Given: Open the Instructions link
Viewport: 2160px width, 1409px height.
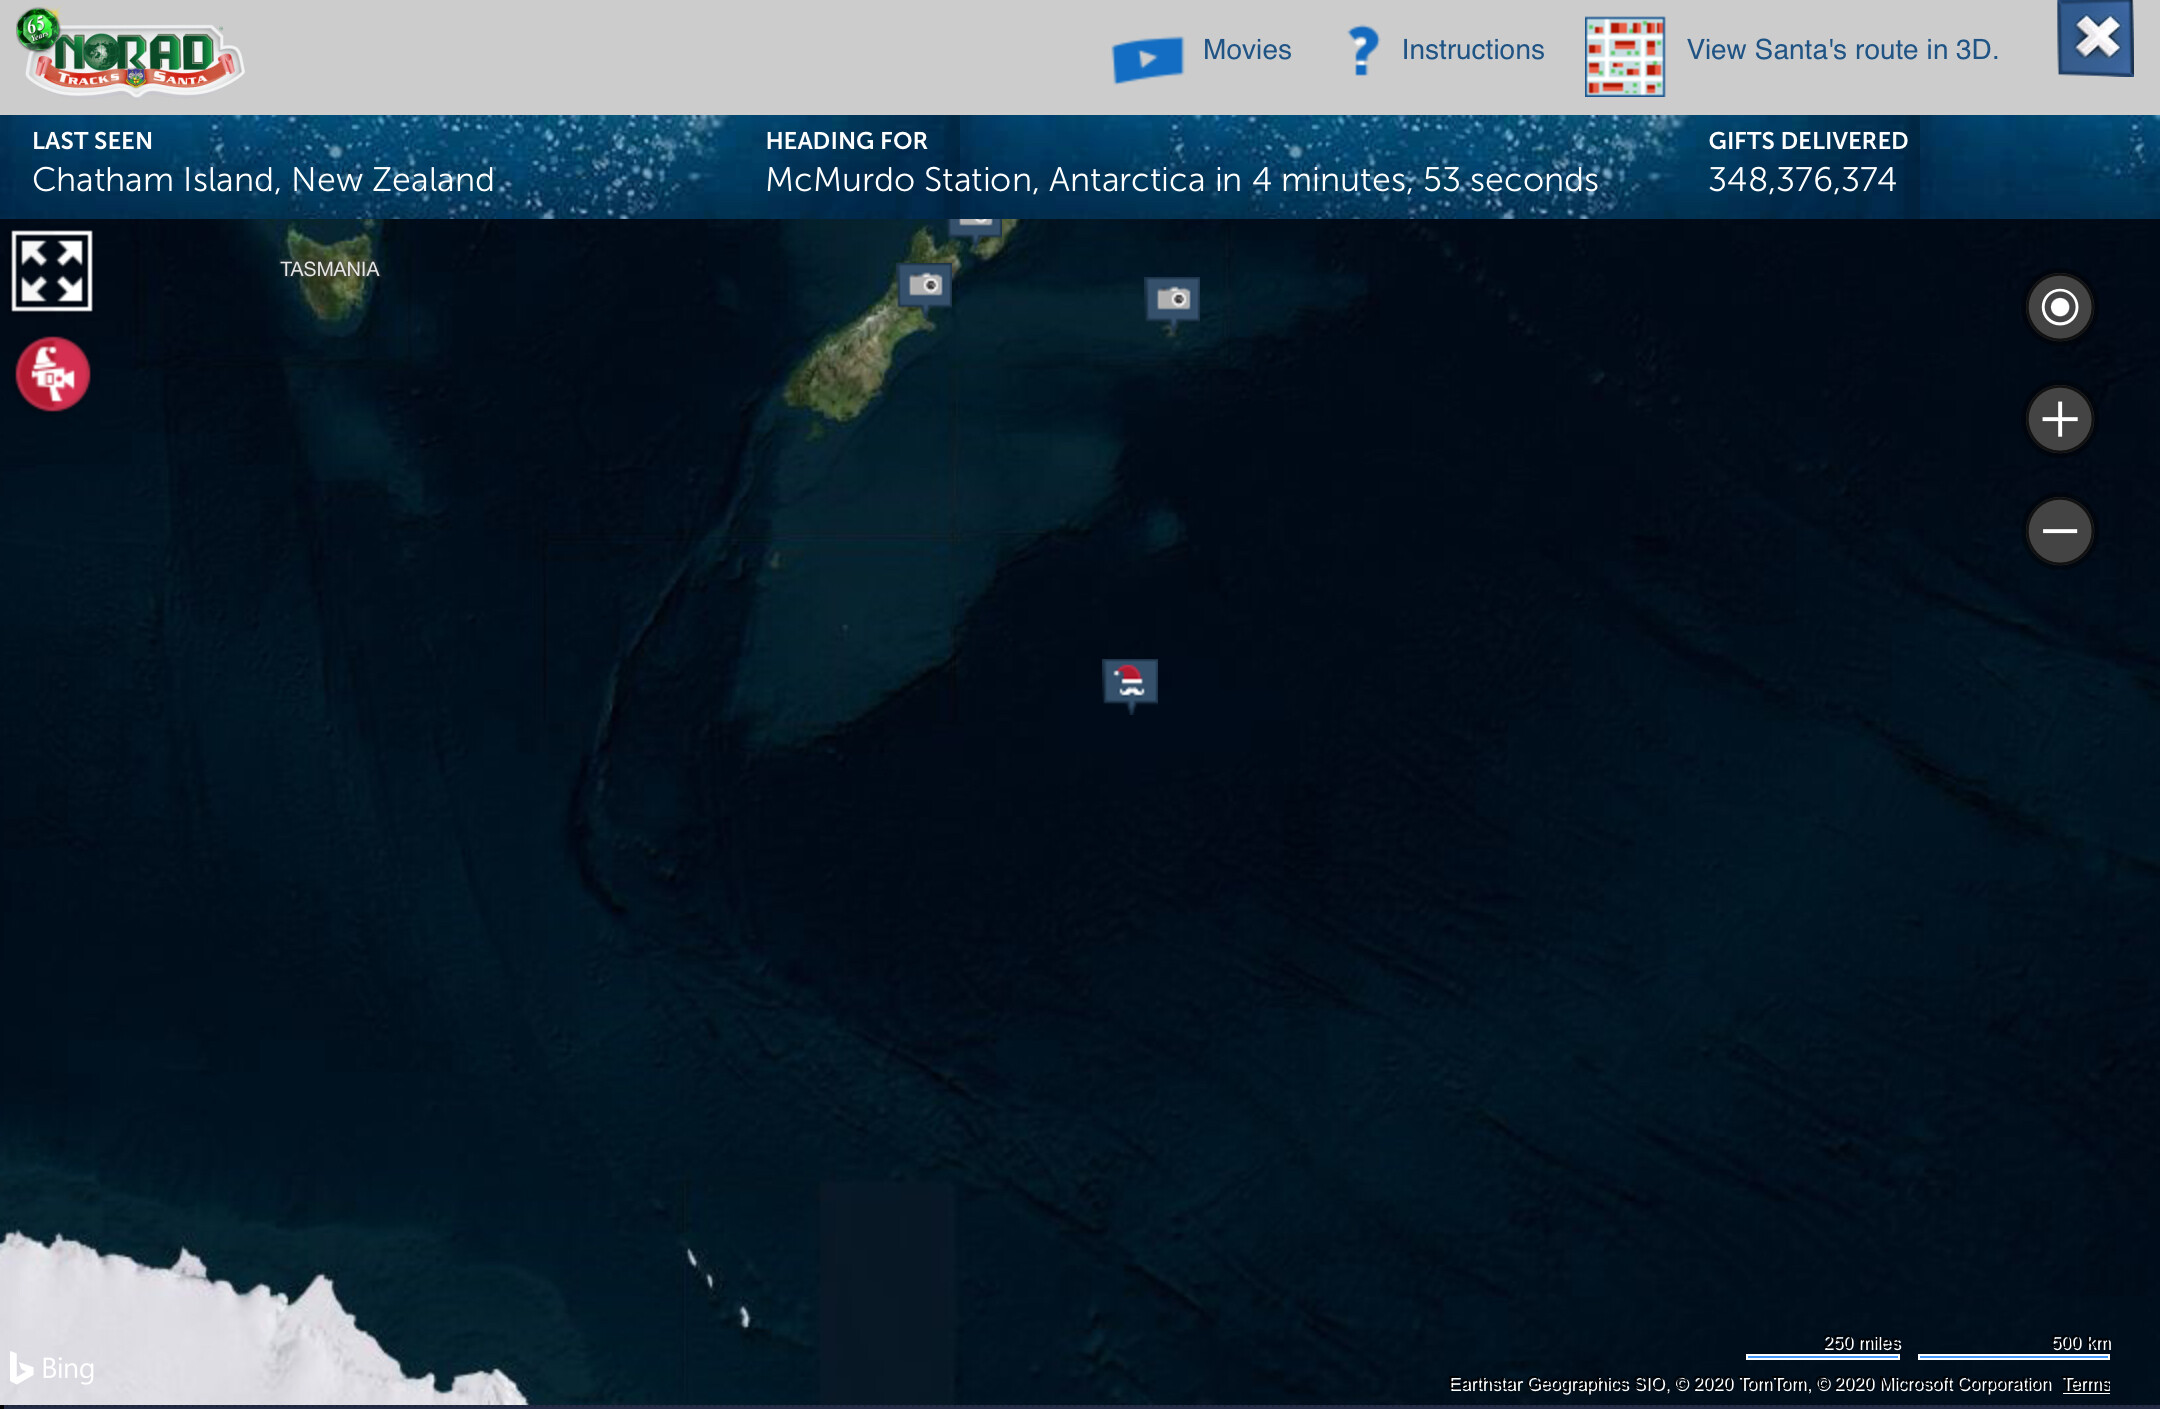Looking at the screenshot, I should [x=1472, y=50].
